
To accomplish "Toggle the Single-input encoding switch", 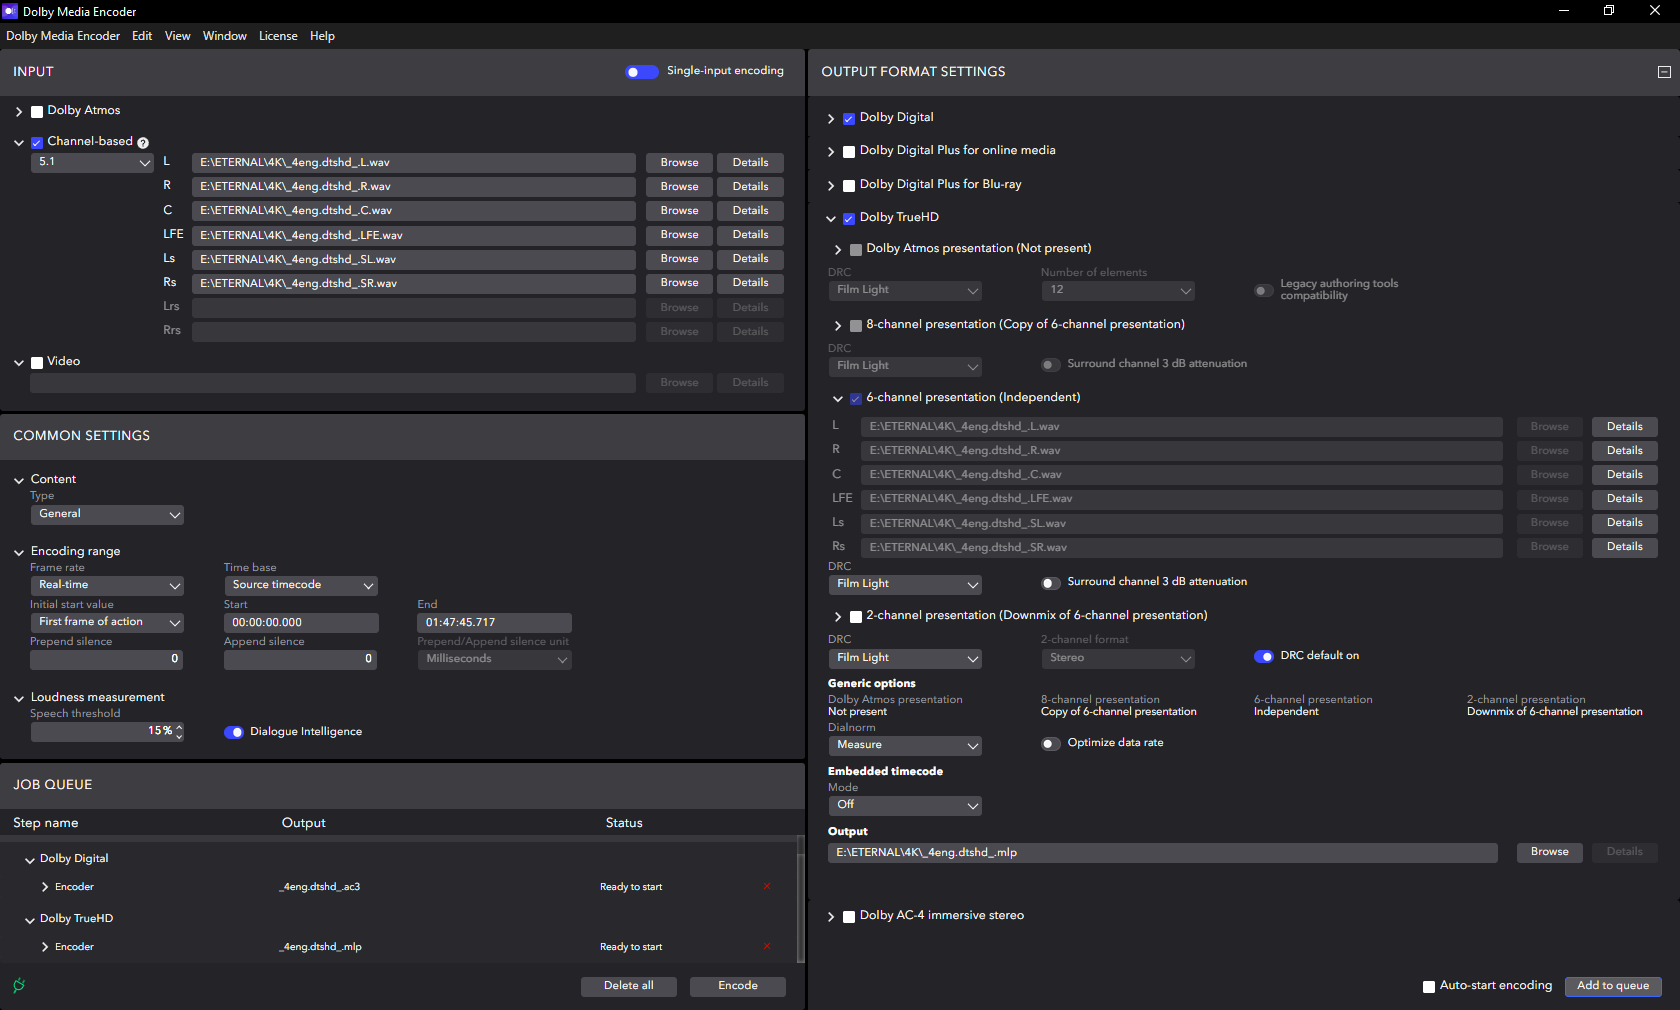I will (x=641, y=72).
